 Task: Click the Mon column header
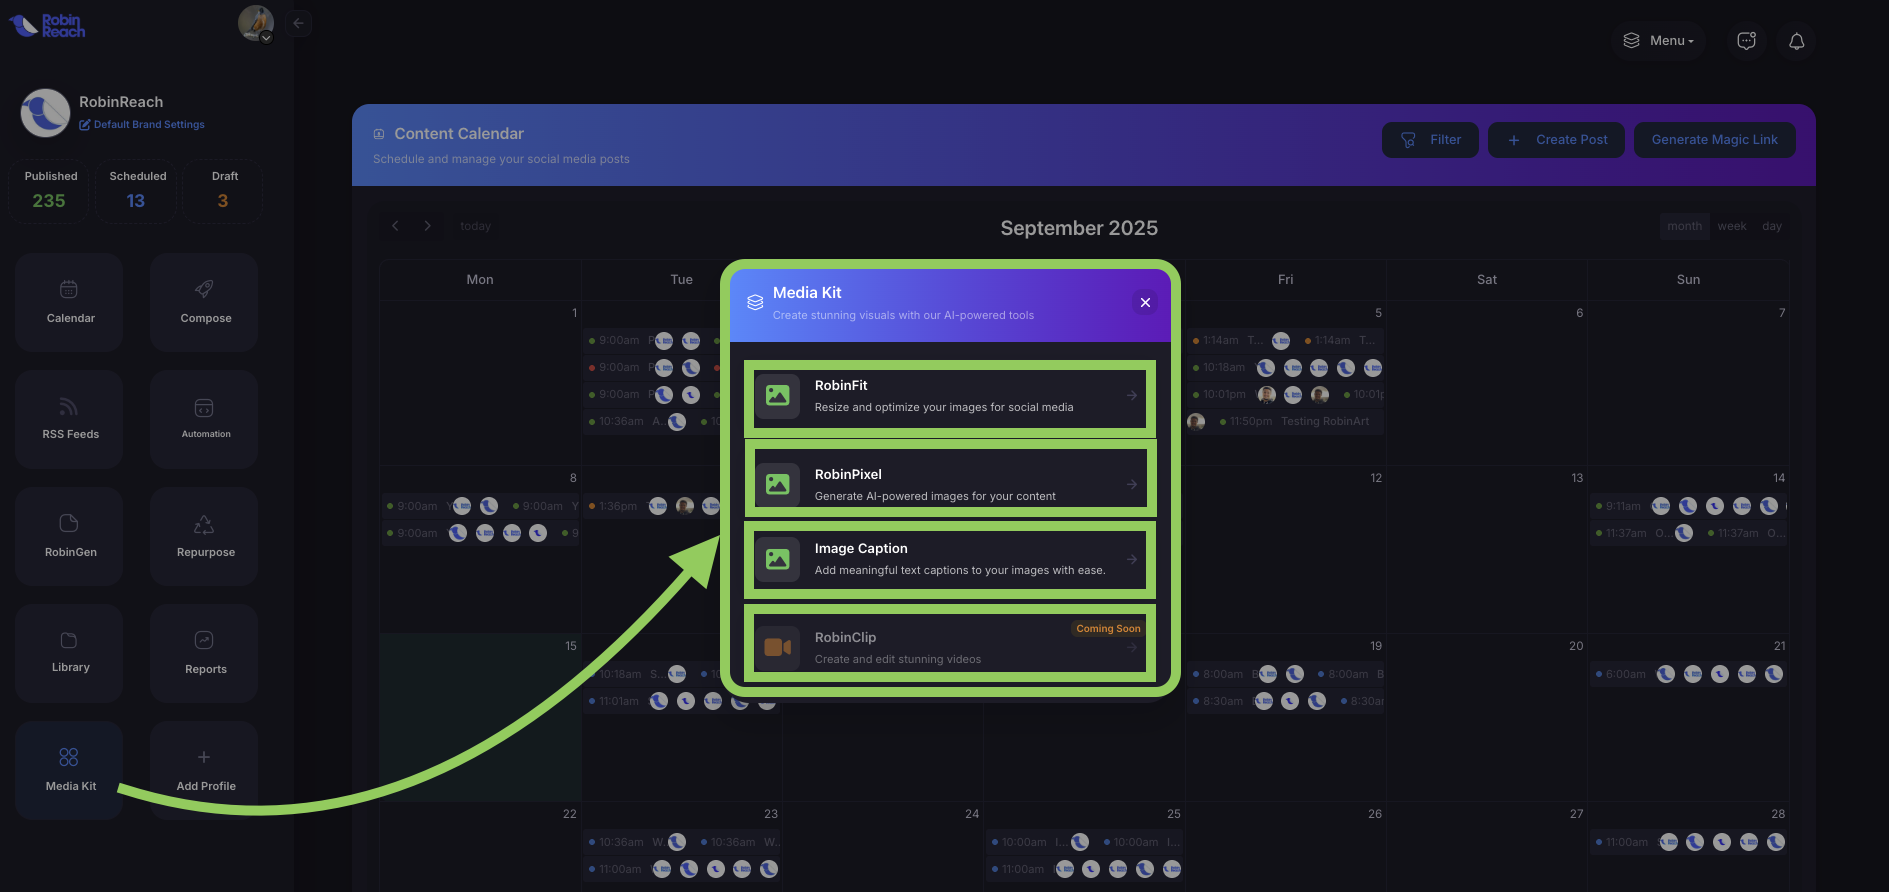(480, 280)
